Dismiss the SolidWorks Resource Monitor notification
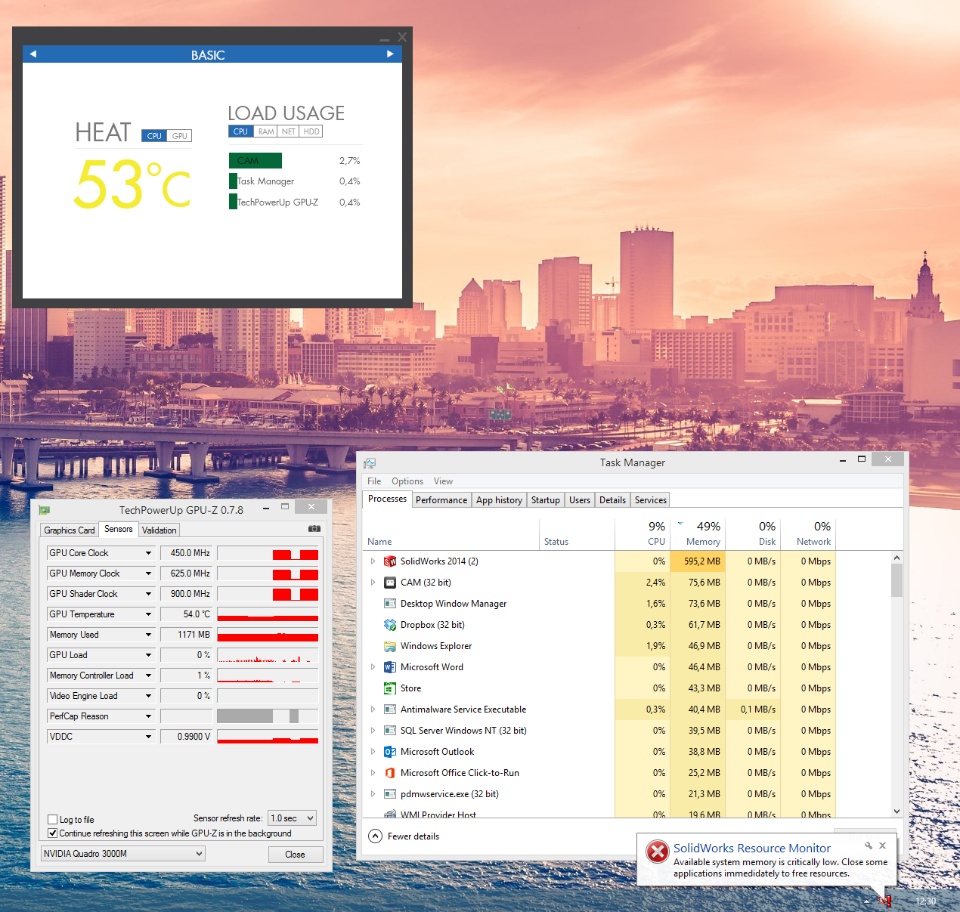 click(882, 846)
